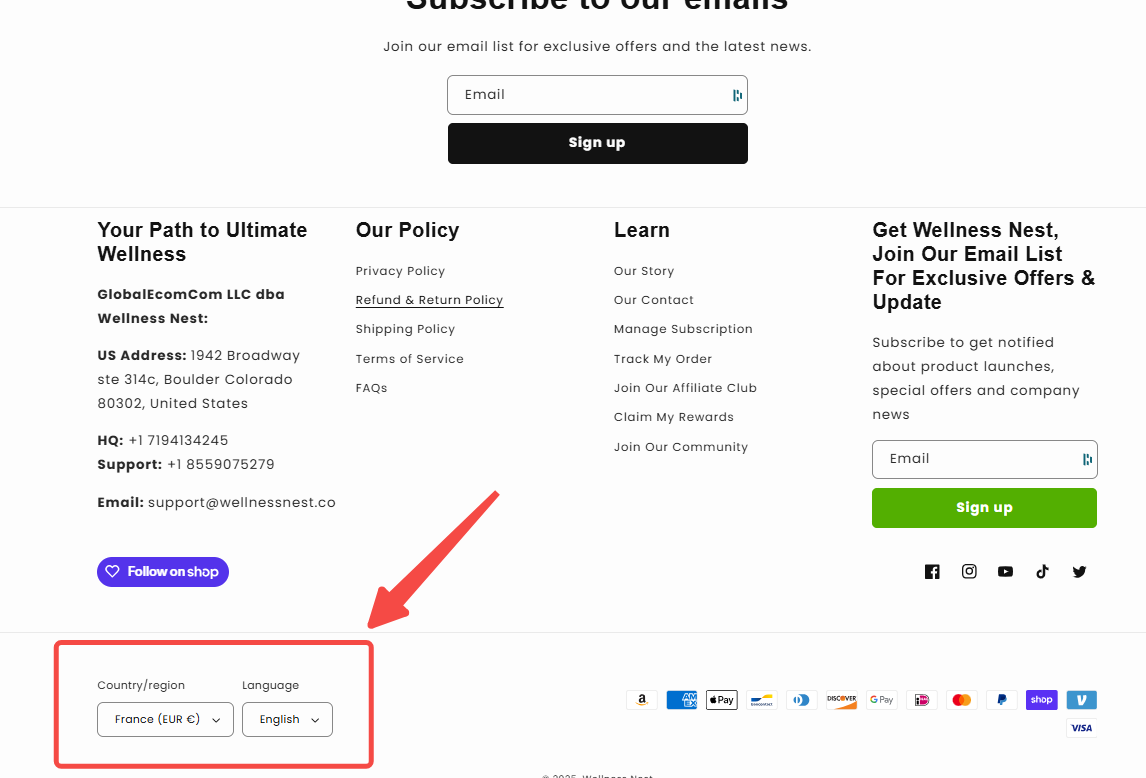Focus the top Email subscription field
The height and width of the screenshot is (778, 1146).
[x=590, y=95]
